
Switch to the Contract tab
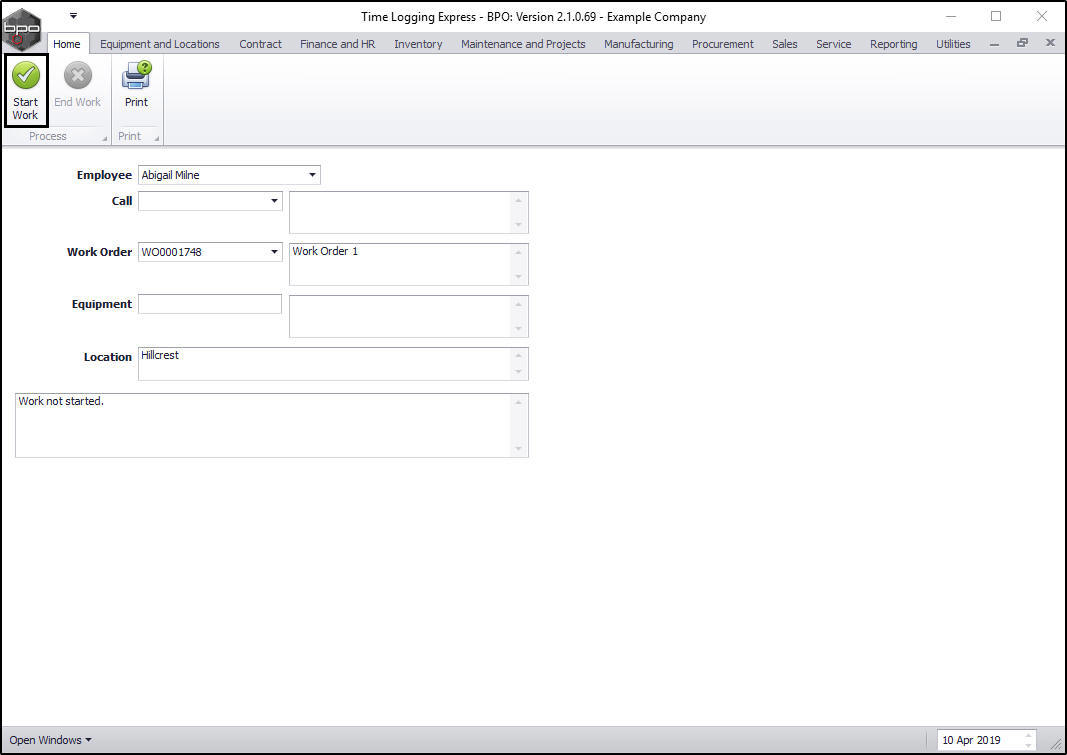point(260,44)
